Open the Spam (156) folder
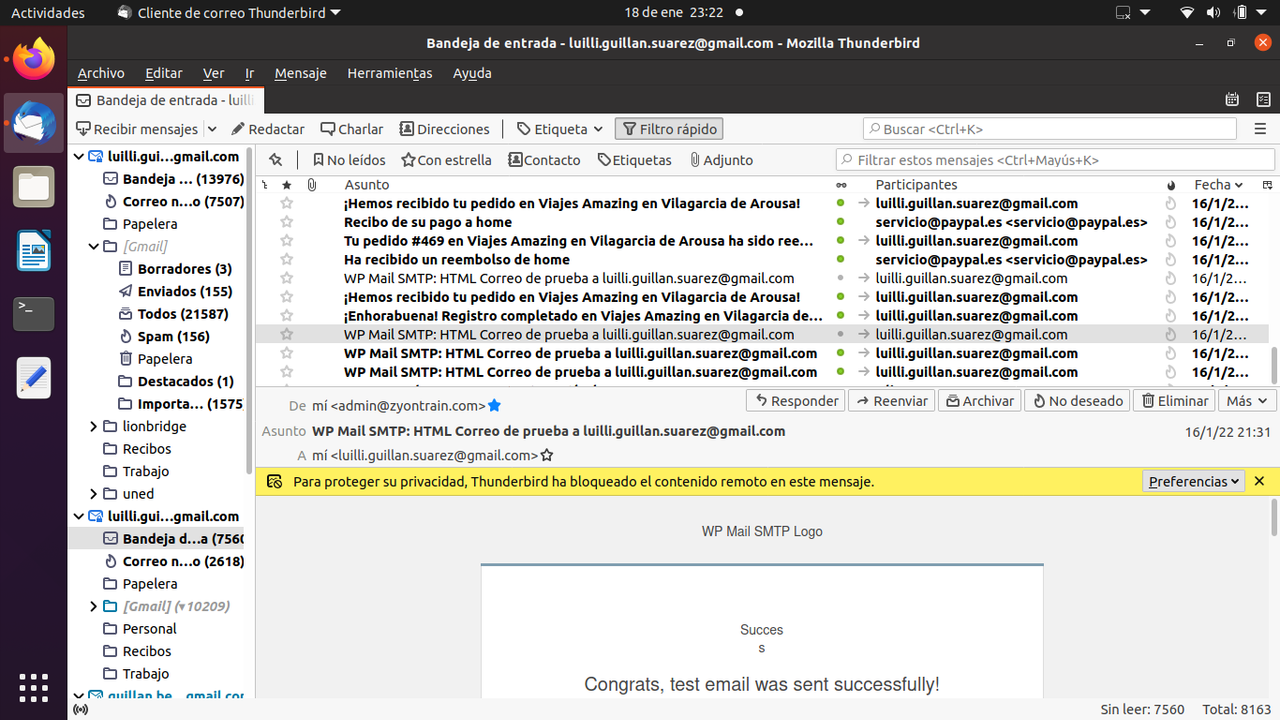 pyautogui.click(x=174, y=336)
